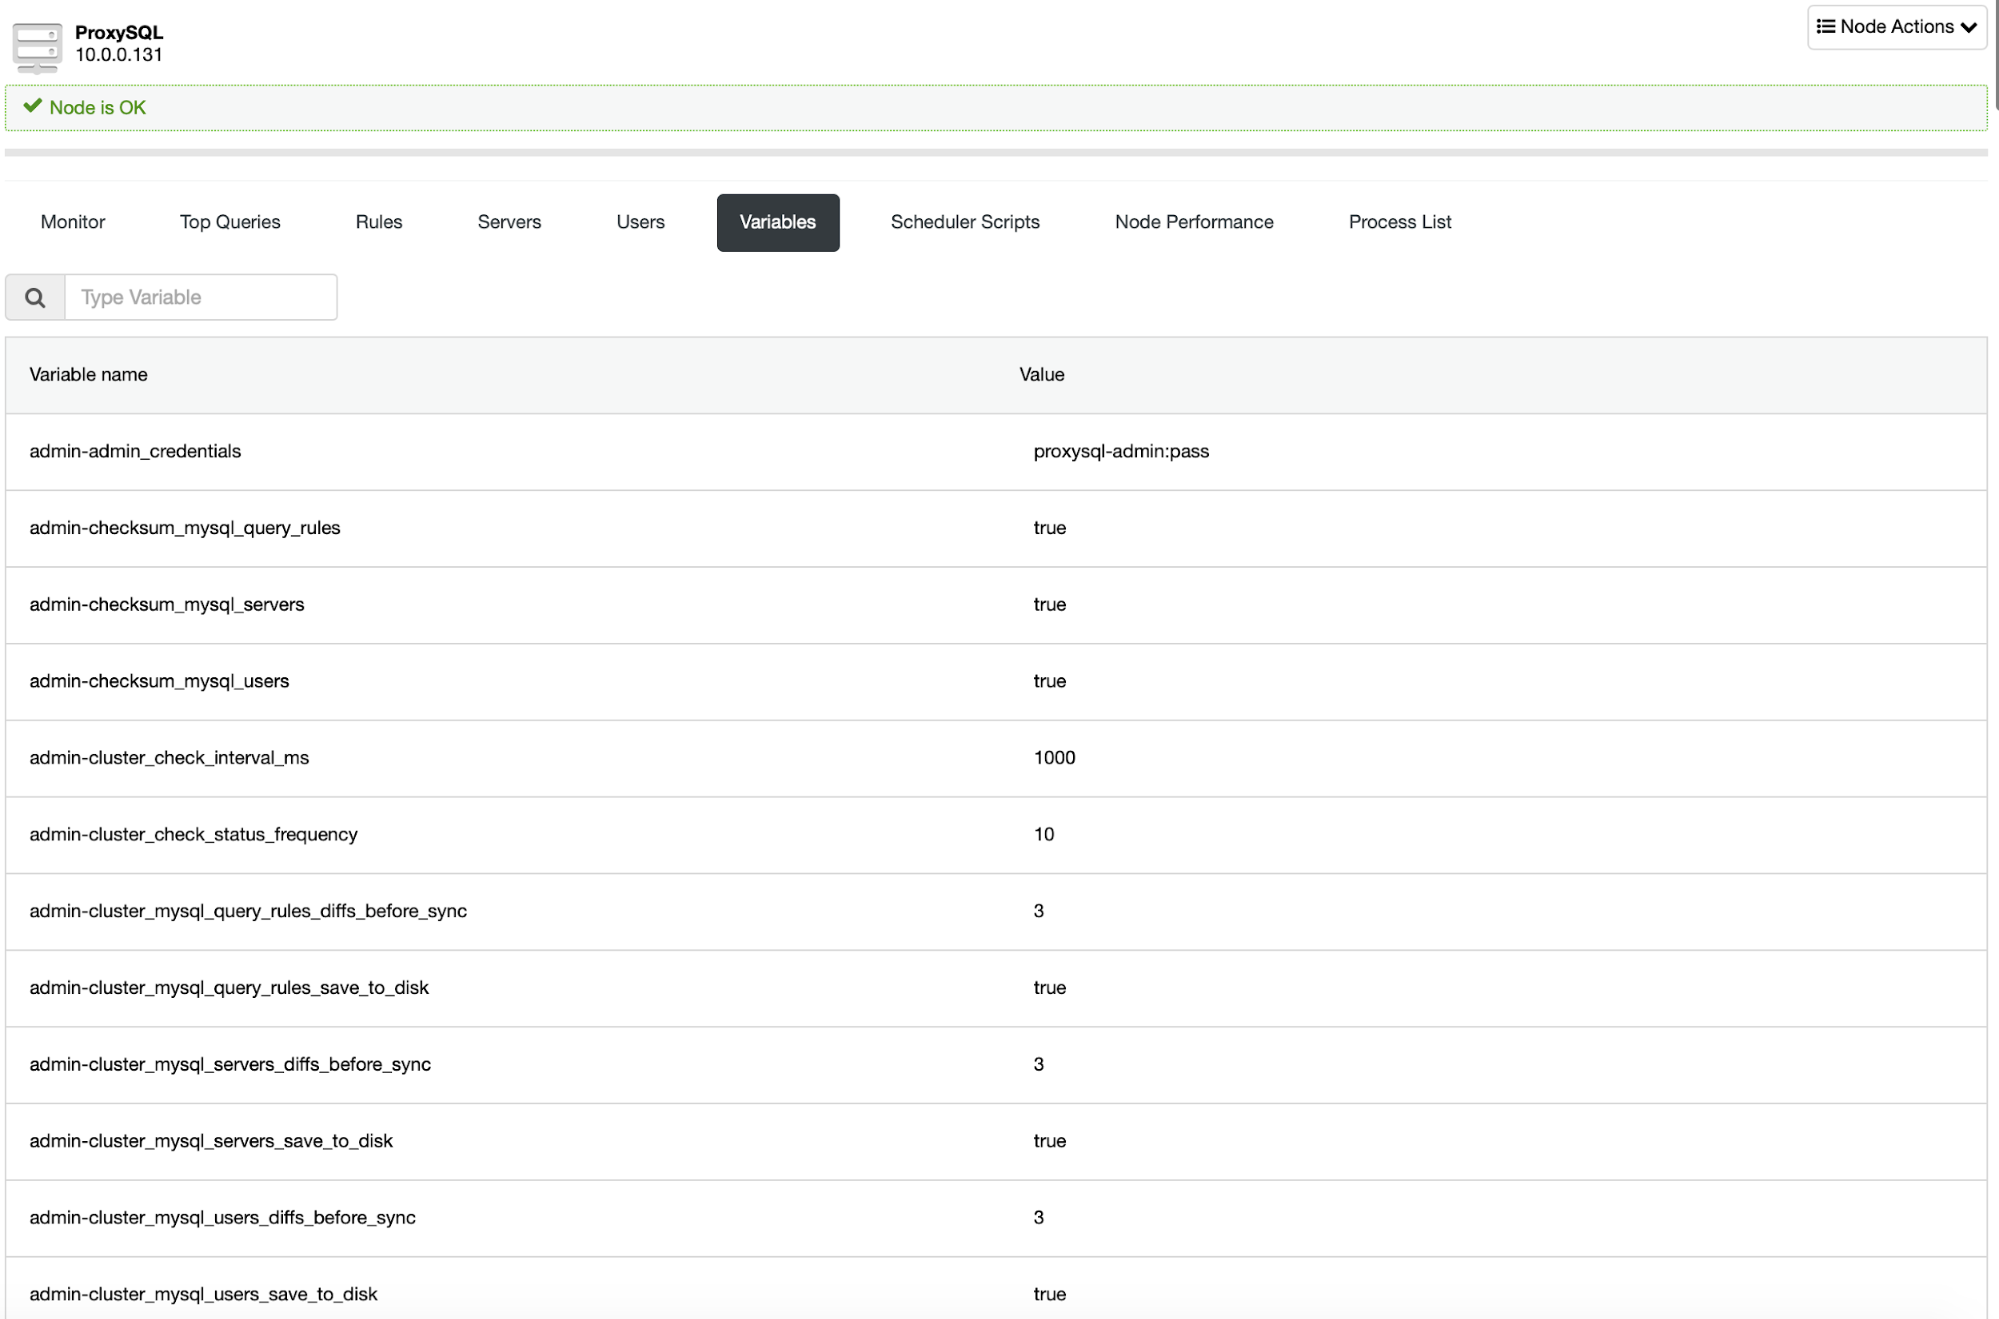Click value 3 for users_diffs_before_sync
Screen dimensions: 1999x1319
tap(1039, 1218)
